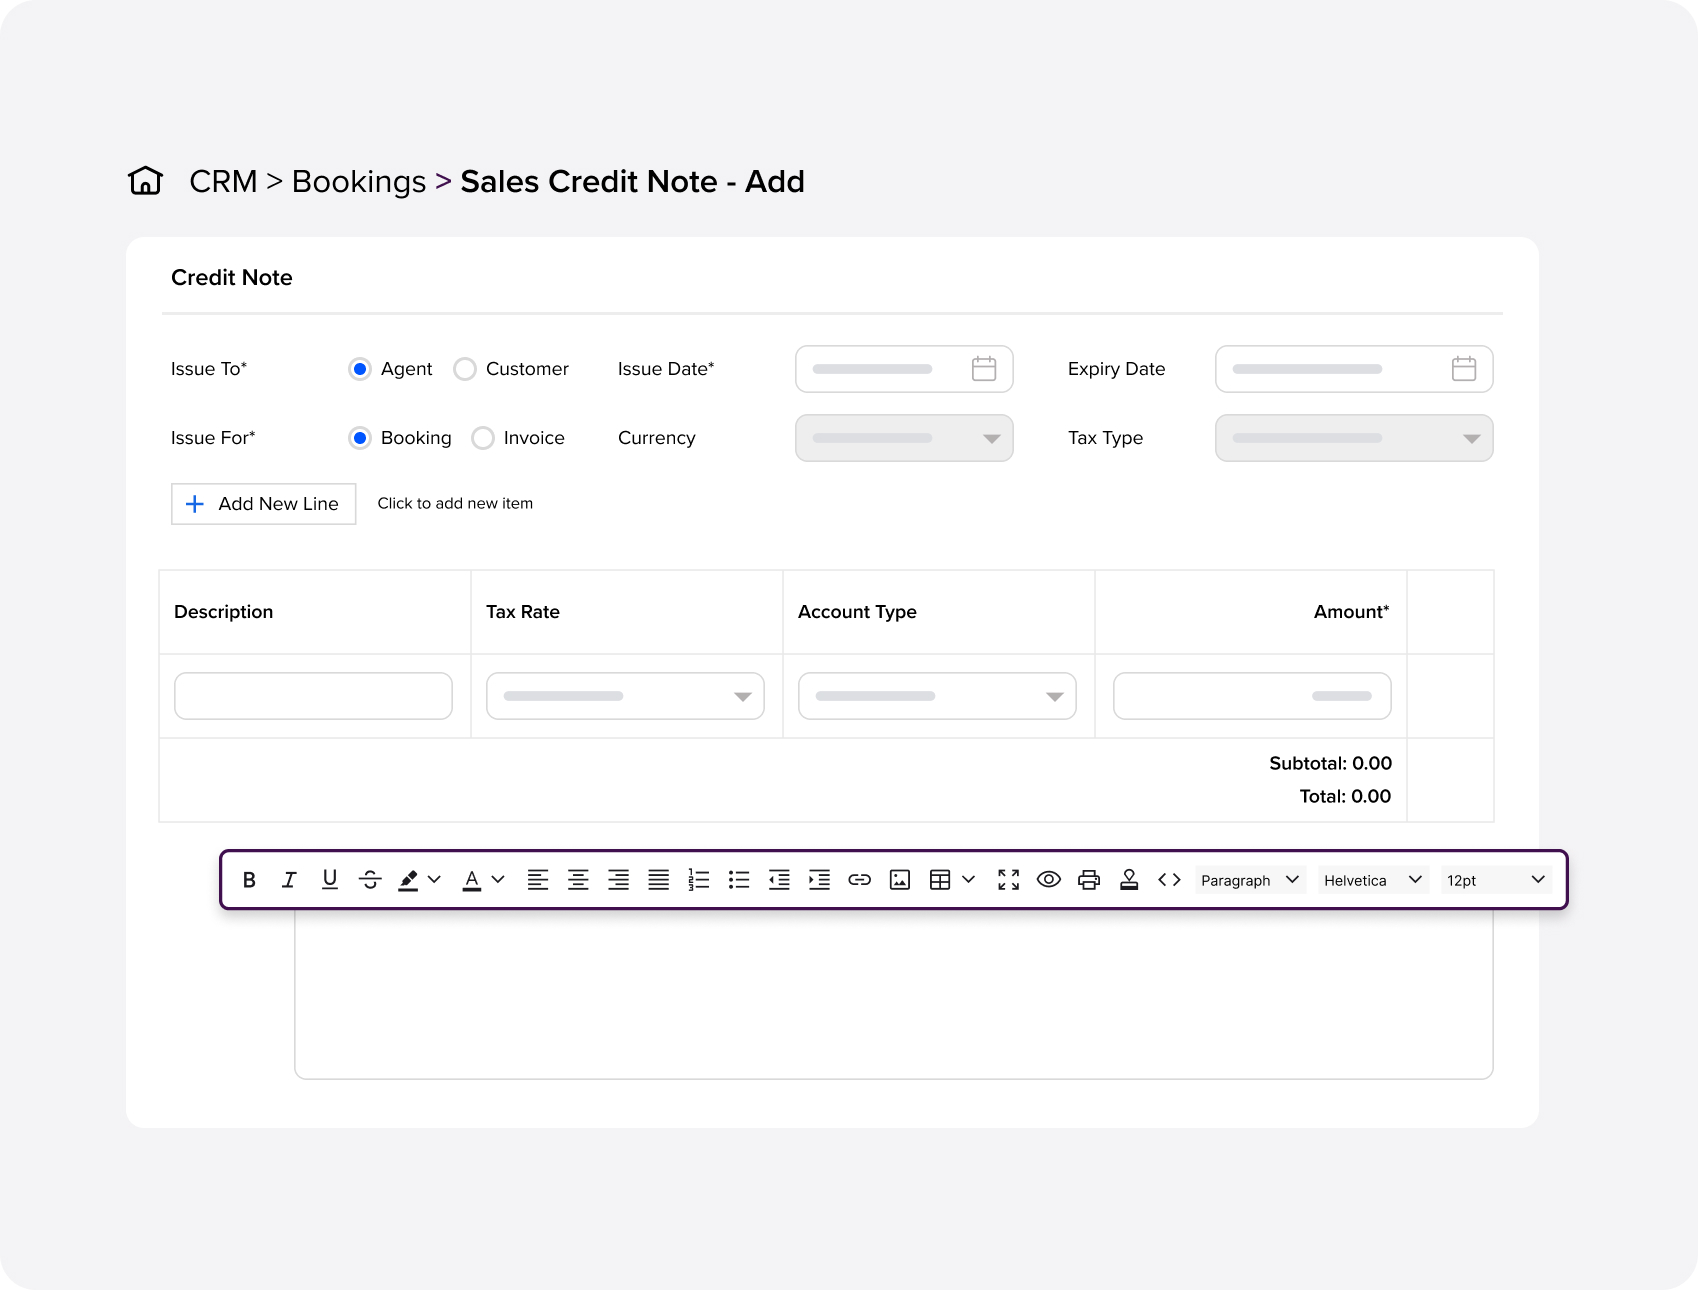Image resolution: width=1698 pixels, height=1290 pixels.
Task: Open the Paragraph style dropdown
Action: click(1250, 880)
